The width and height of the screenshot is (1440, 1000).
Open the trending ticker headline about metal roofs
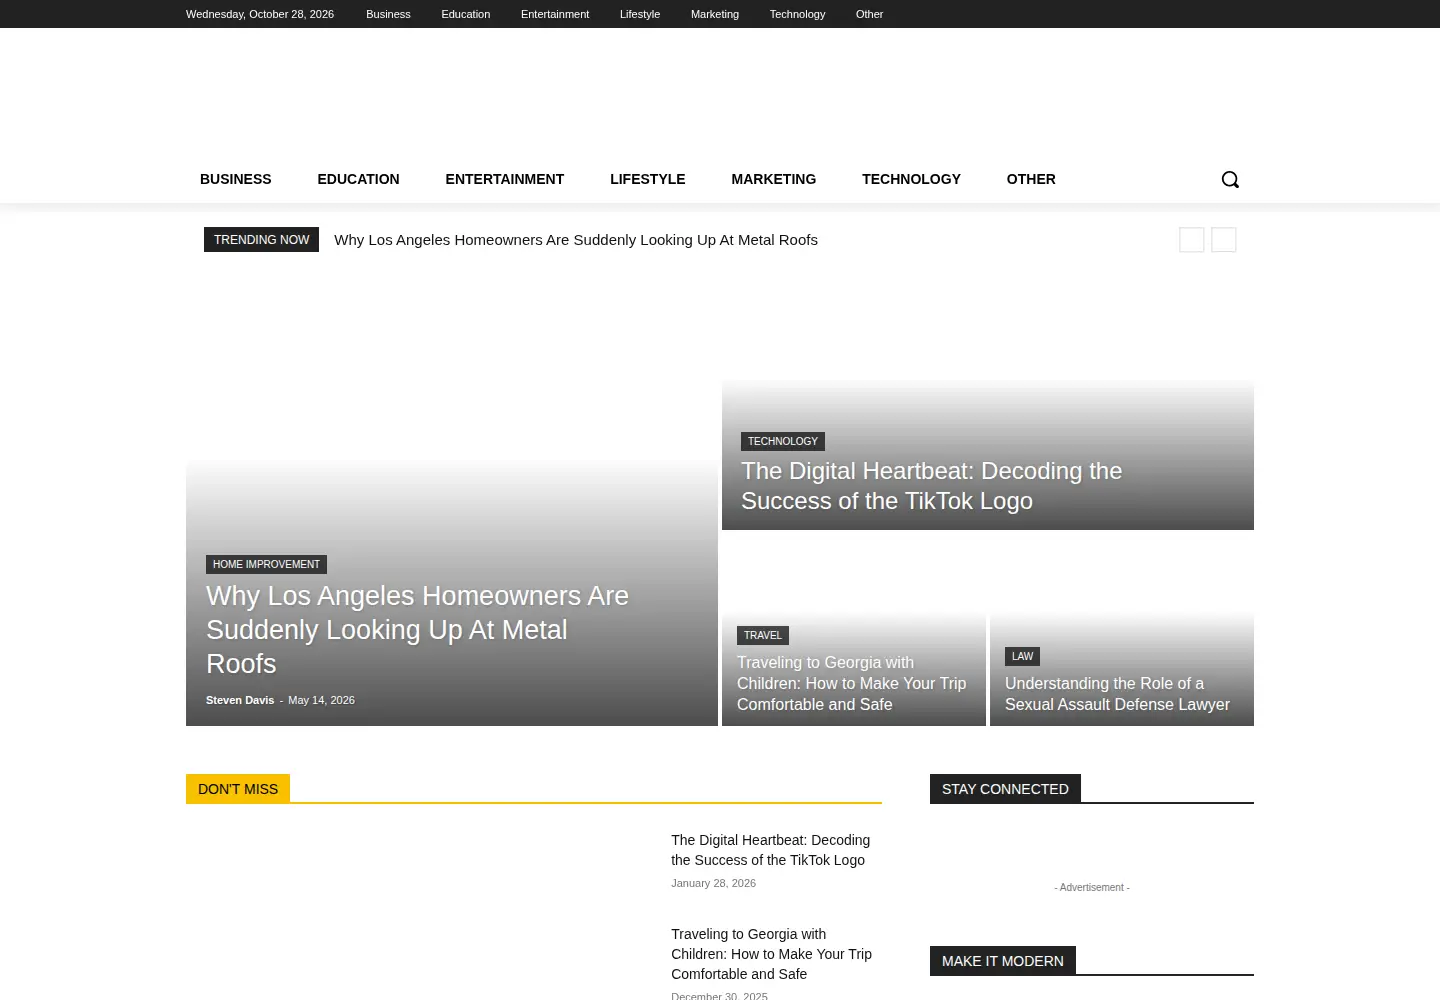tap(576, 240)
